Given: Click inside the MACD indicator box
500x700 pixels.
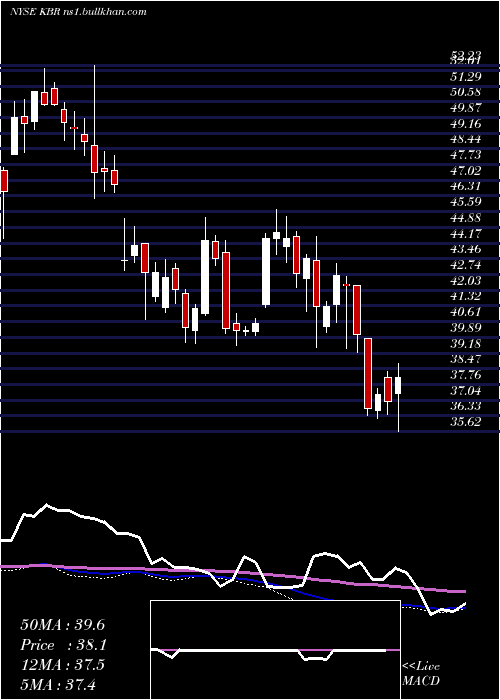Looking at the screenshot, I should (275, 650).
